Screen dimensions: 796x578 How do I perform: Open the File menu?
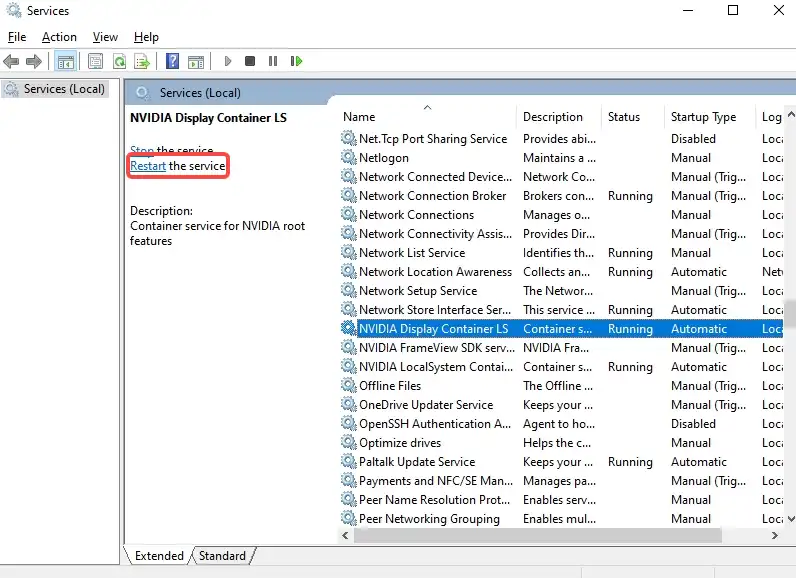click(x=17, y=37)
